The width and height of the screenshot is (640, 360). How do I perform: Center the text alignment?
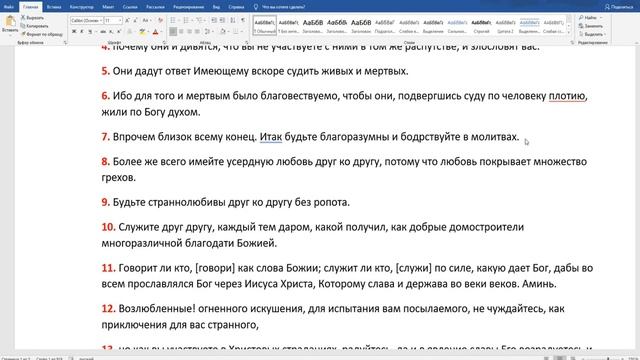click(181, 31)
